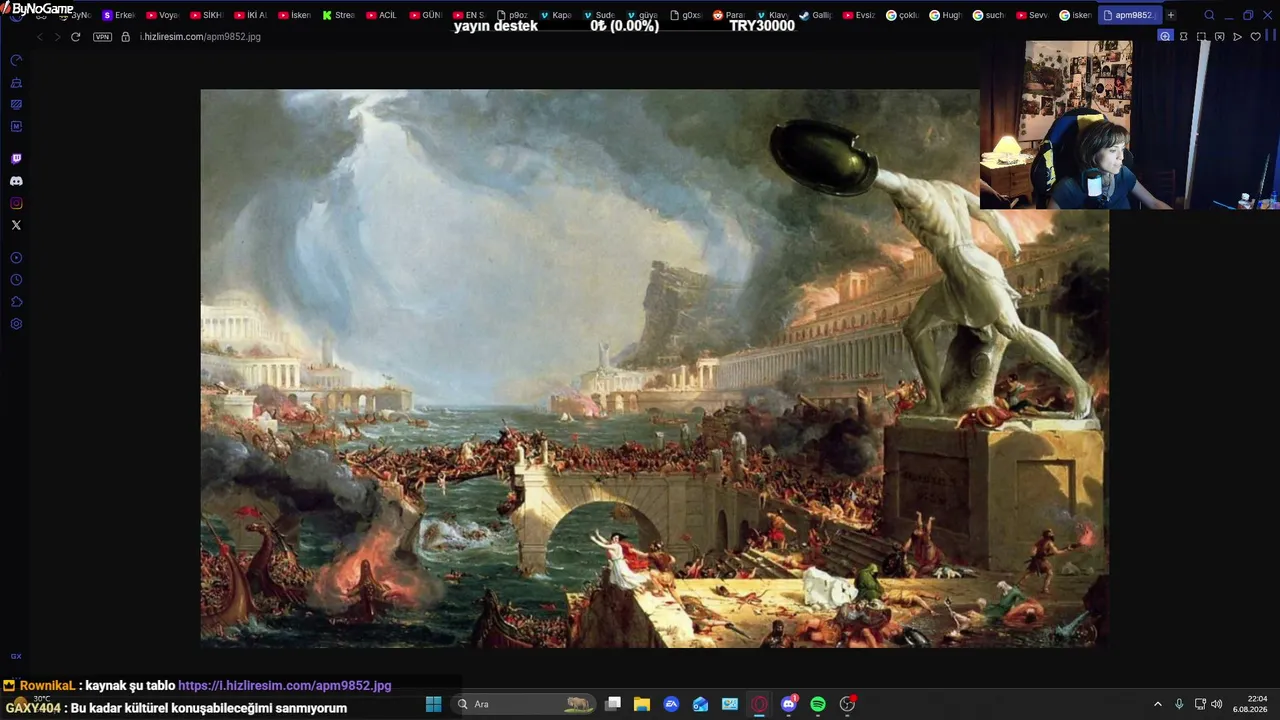Switch to the active apm9852 tab
The height and width of the screenshot is (720, 1280).
click(1128, 15)
